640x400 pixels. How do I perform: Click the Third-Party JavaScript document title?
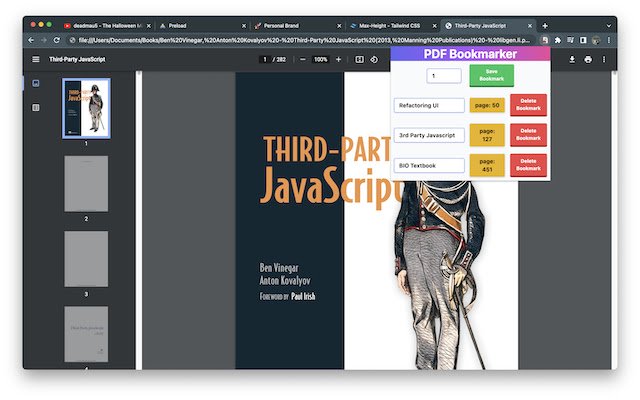tap(77, 60)
